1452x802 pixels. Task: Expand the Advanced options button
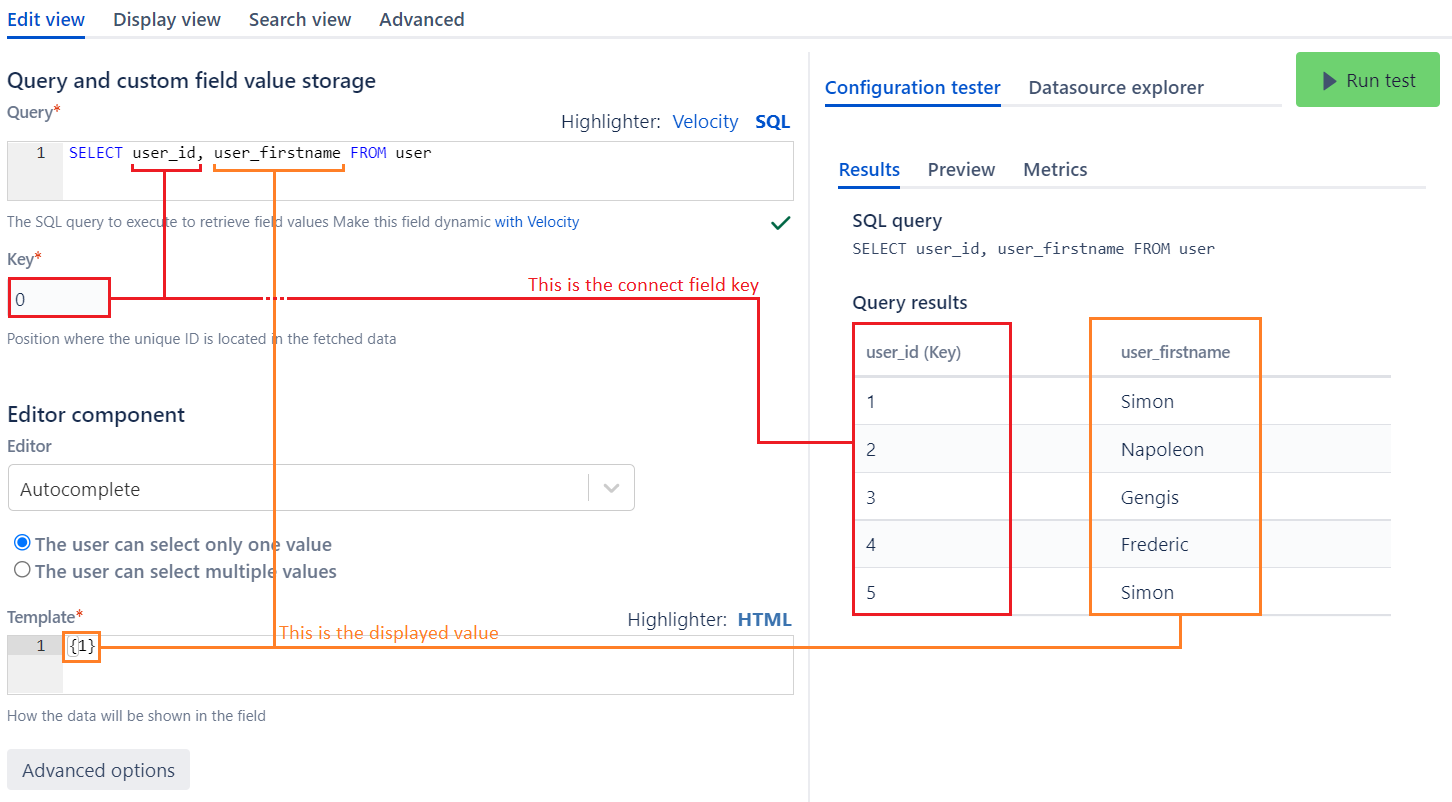point(98,770)
